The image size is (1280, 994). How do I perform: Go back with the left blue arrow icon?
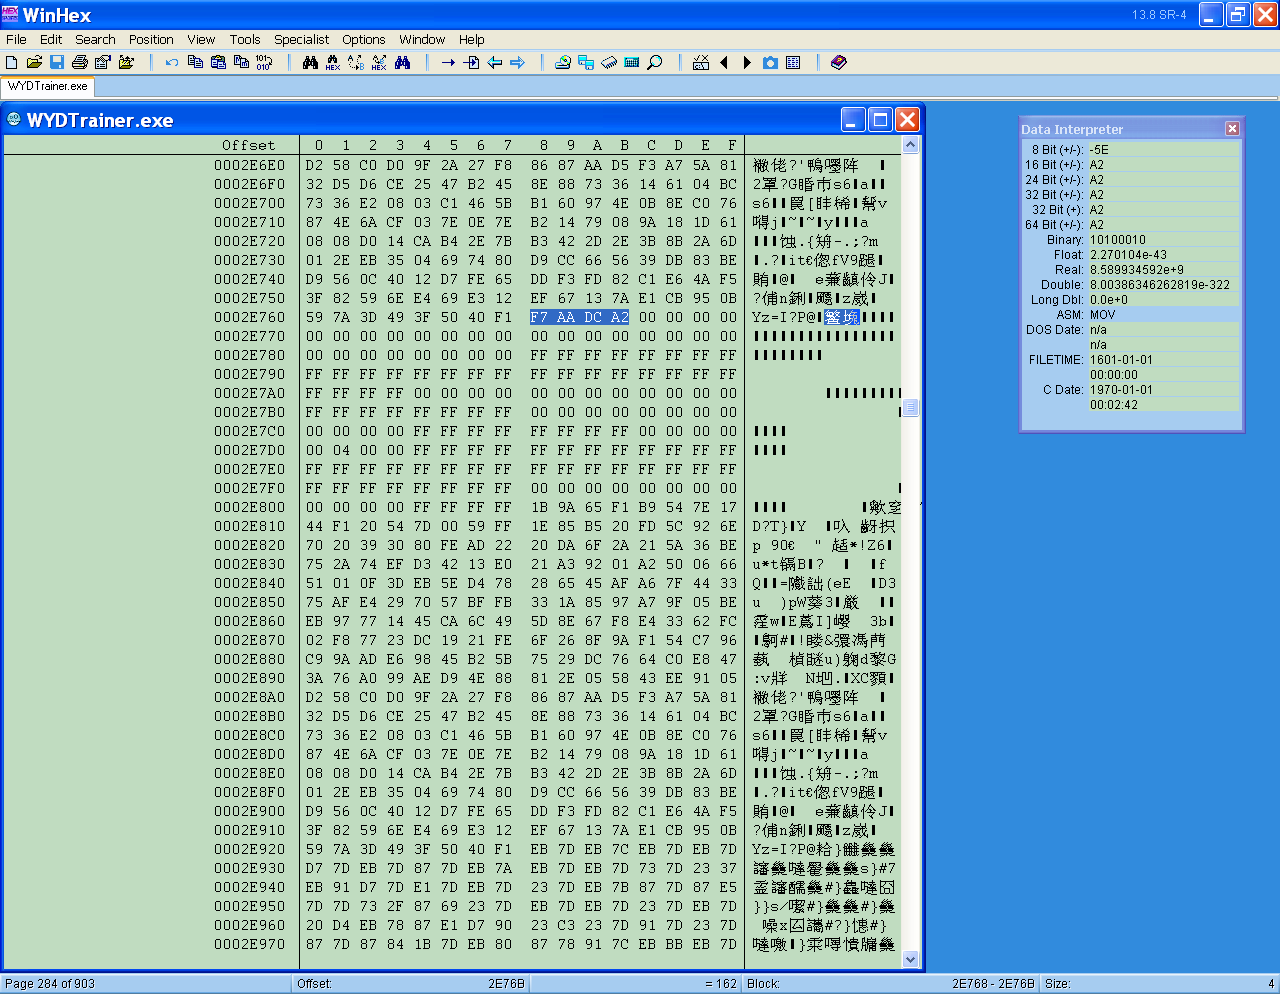(494, 62)
